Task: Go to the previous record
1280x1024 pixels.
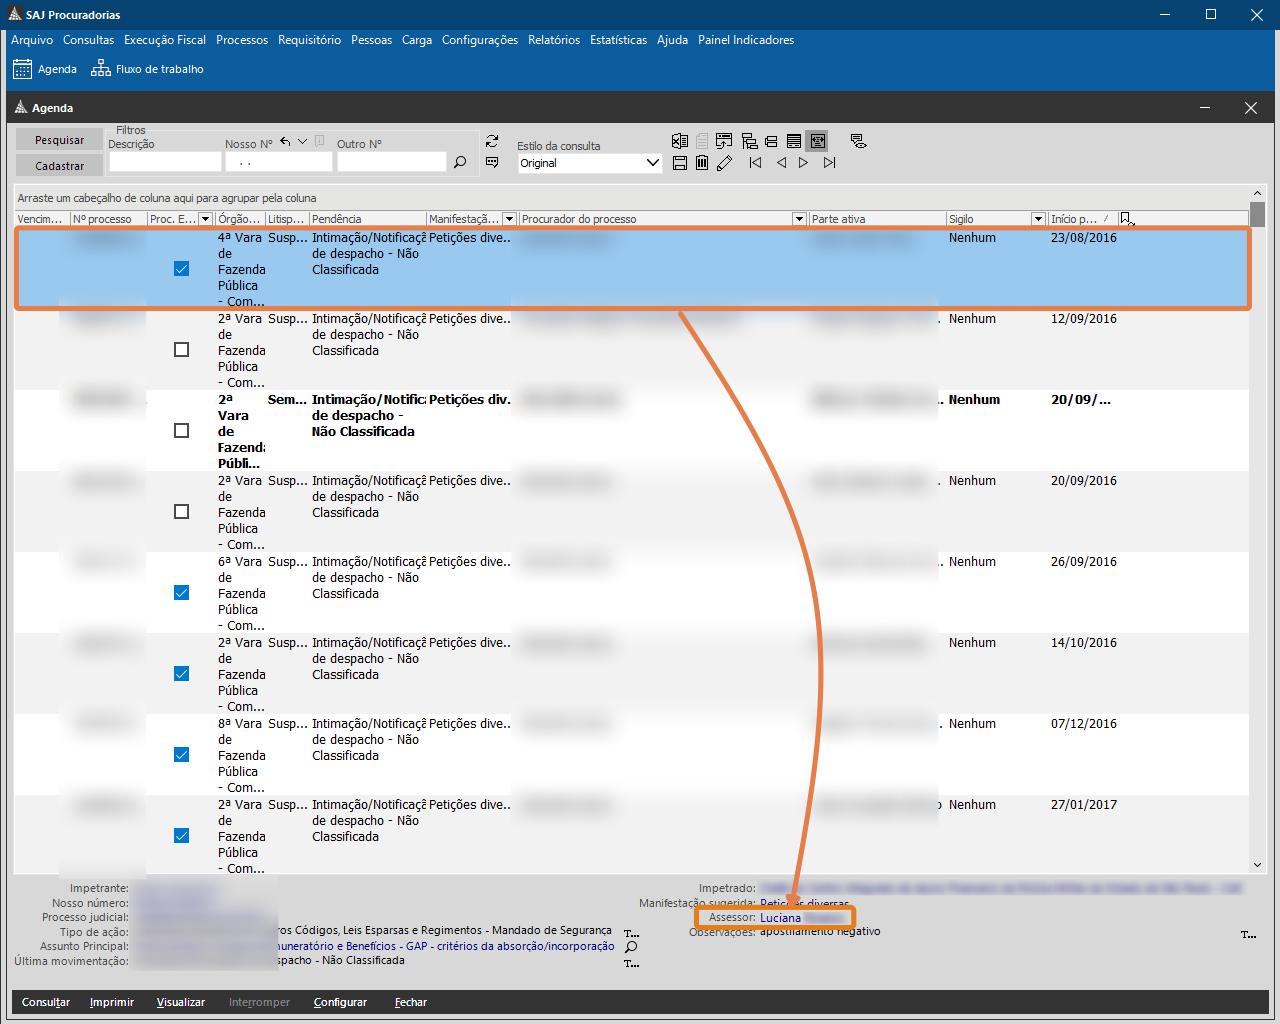Action: coord(781,163)
